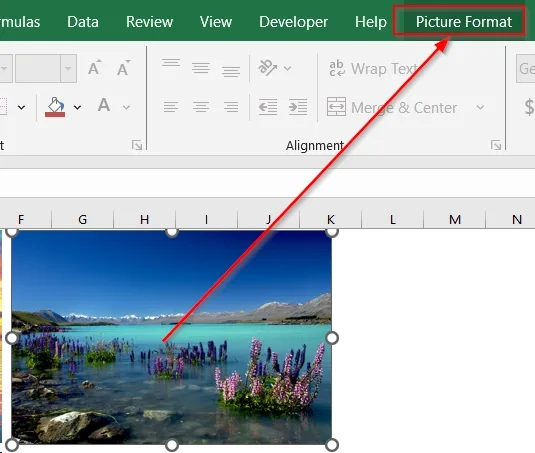This screenshot has height=453, width=535.
Task: Click Increase Indent icon
Action: tap(298, 107)
